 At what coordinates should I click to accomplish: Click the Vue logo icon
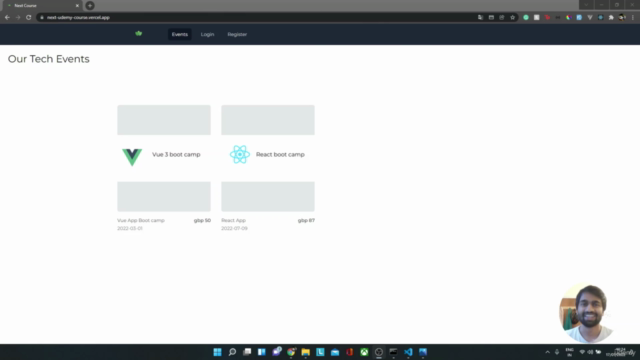coord(132,157)
